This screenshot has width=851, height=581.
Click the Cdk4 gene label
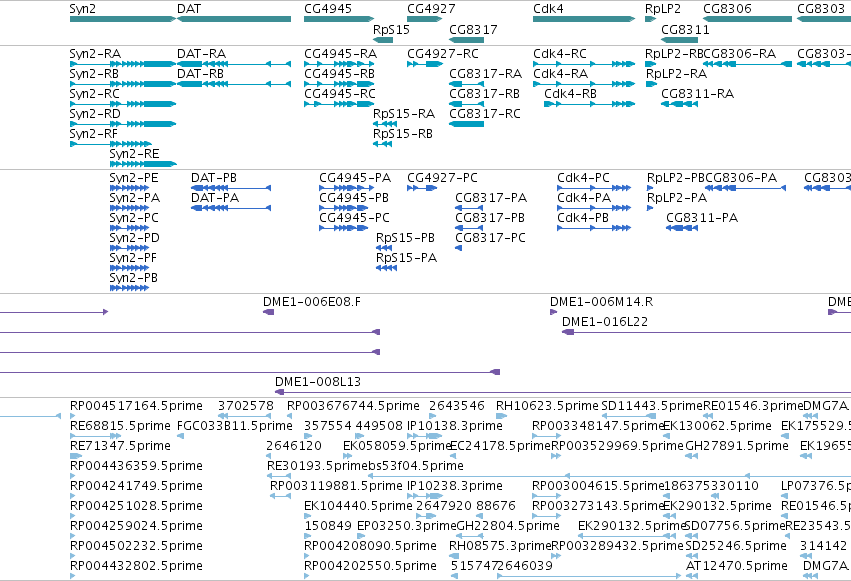pos(548,9)
